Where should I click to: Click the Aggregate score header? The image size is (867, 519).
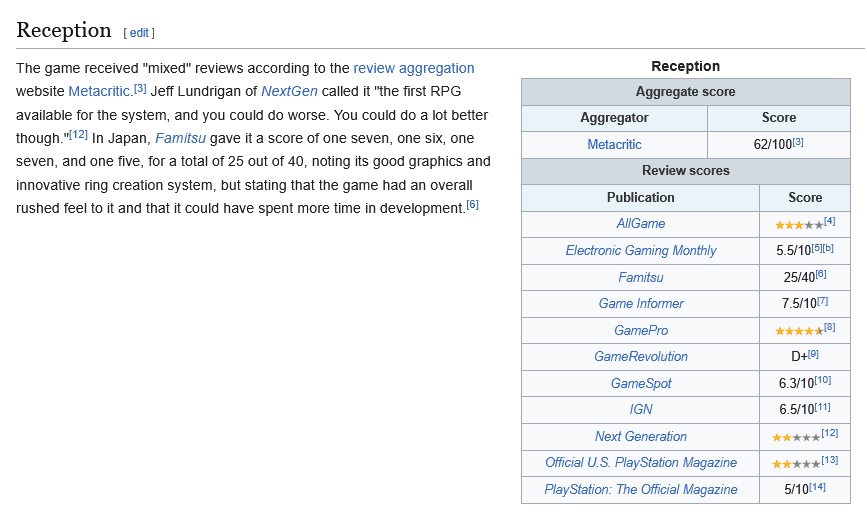[x=686, y=92]
